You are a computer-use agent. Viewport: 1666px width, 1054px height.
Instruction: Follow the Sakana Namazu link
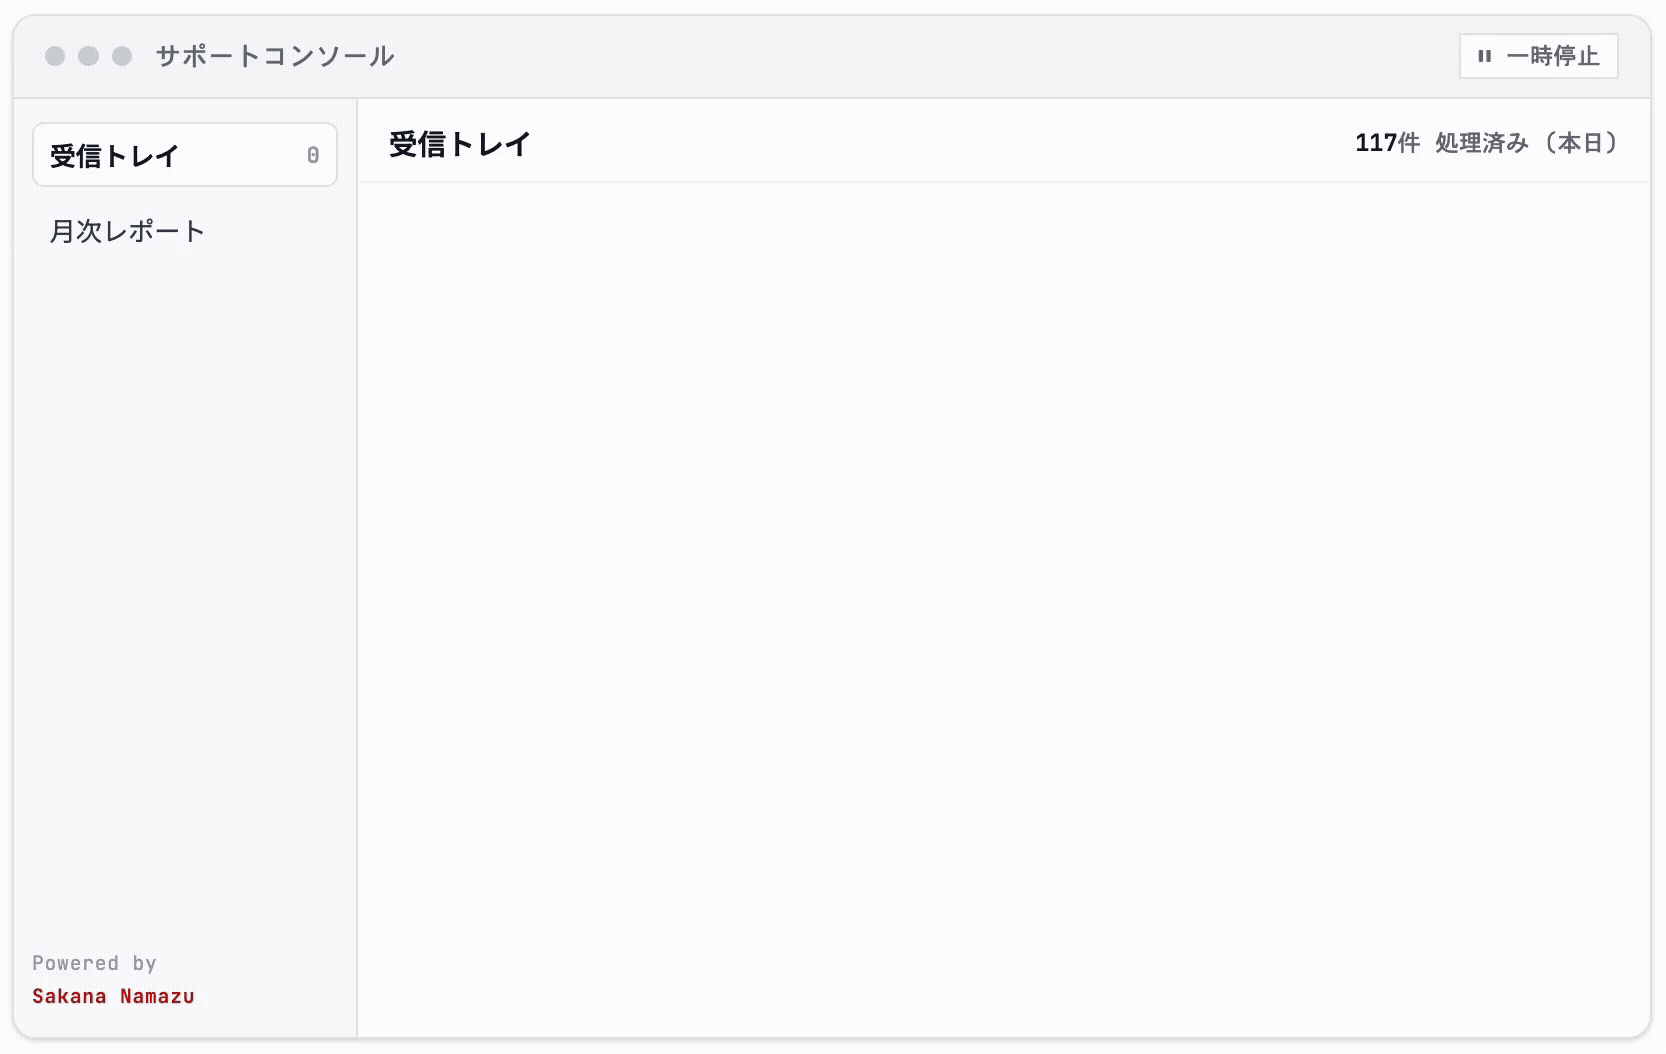click(113, 996)
